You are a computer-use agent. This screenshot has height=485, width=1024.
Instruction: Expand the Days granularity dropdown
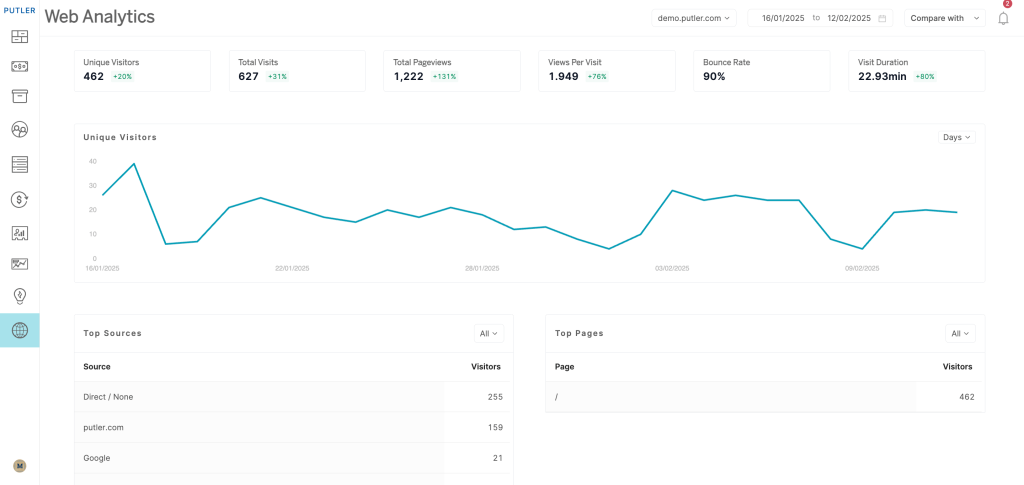click(957, 137)
